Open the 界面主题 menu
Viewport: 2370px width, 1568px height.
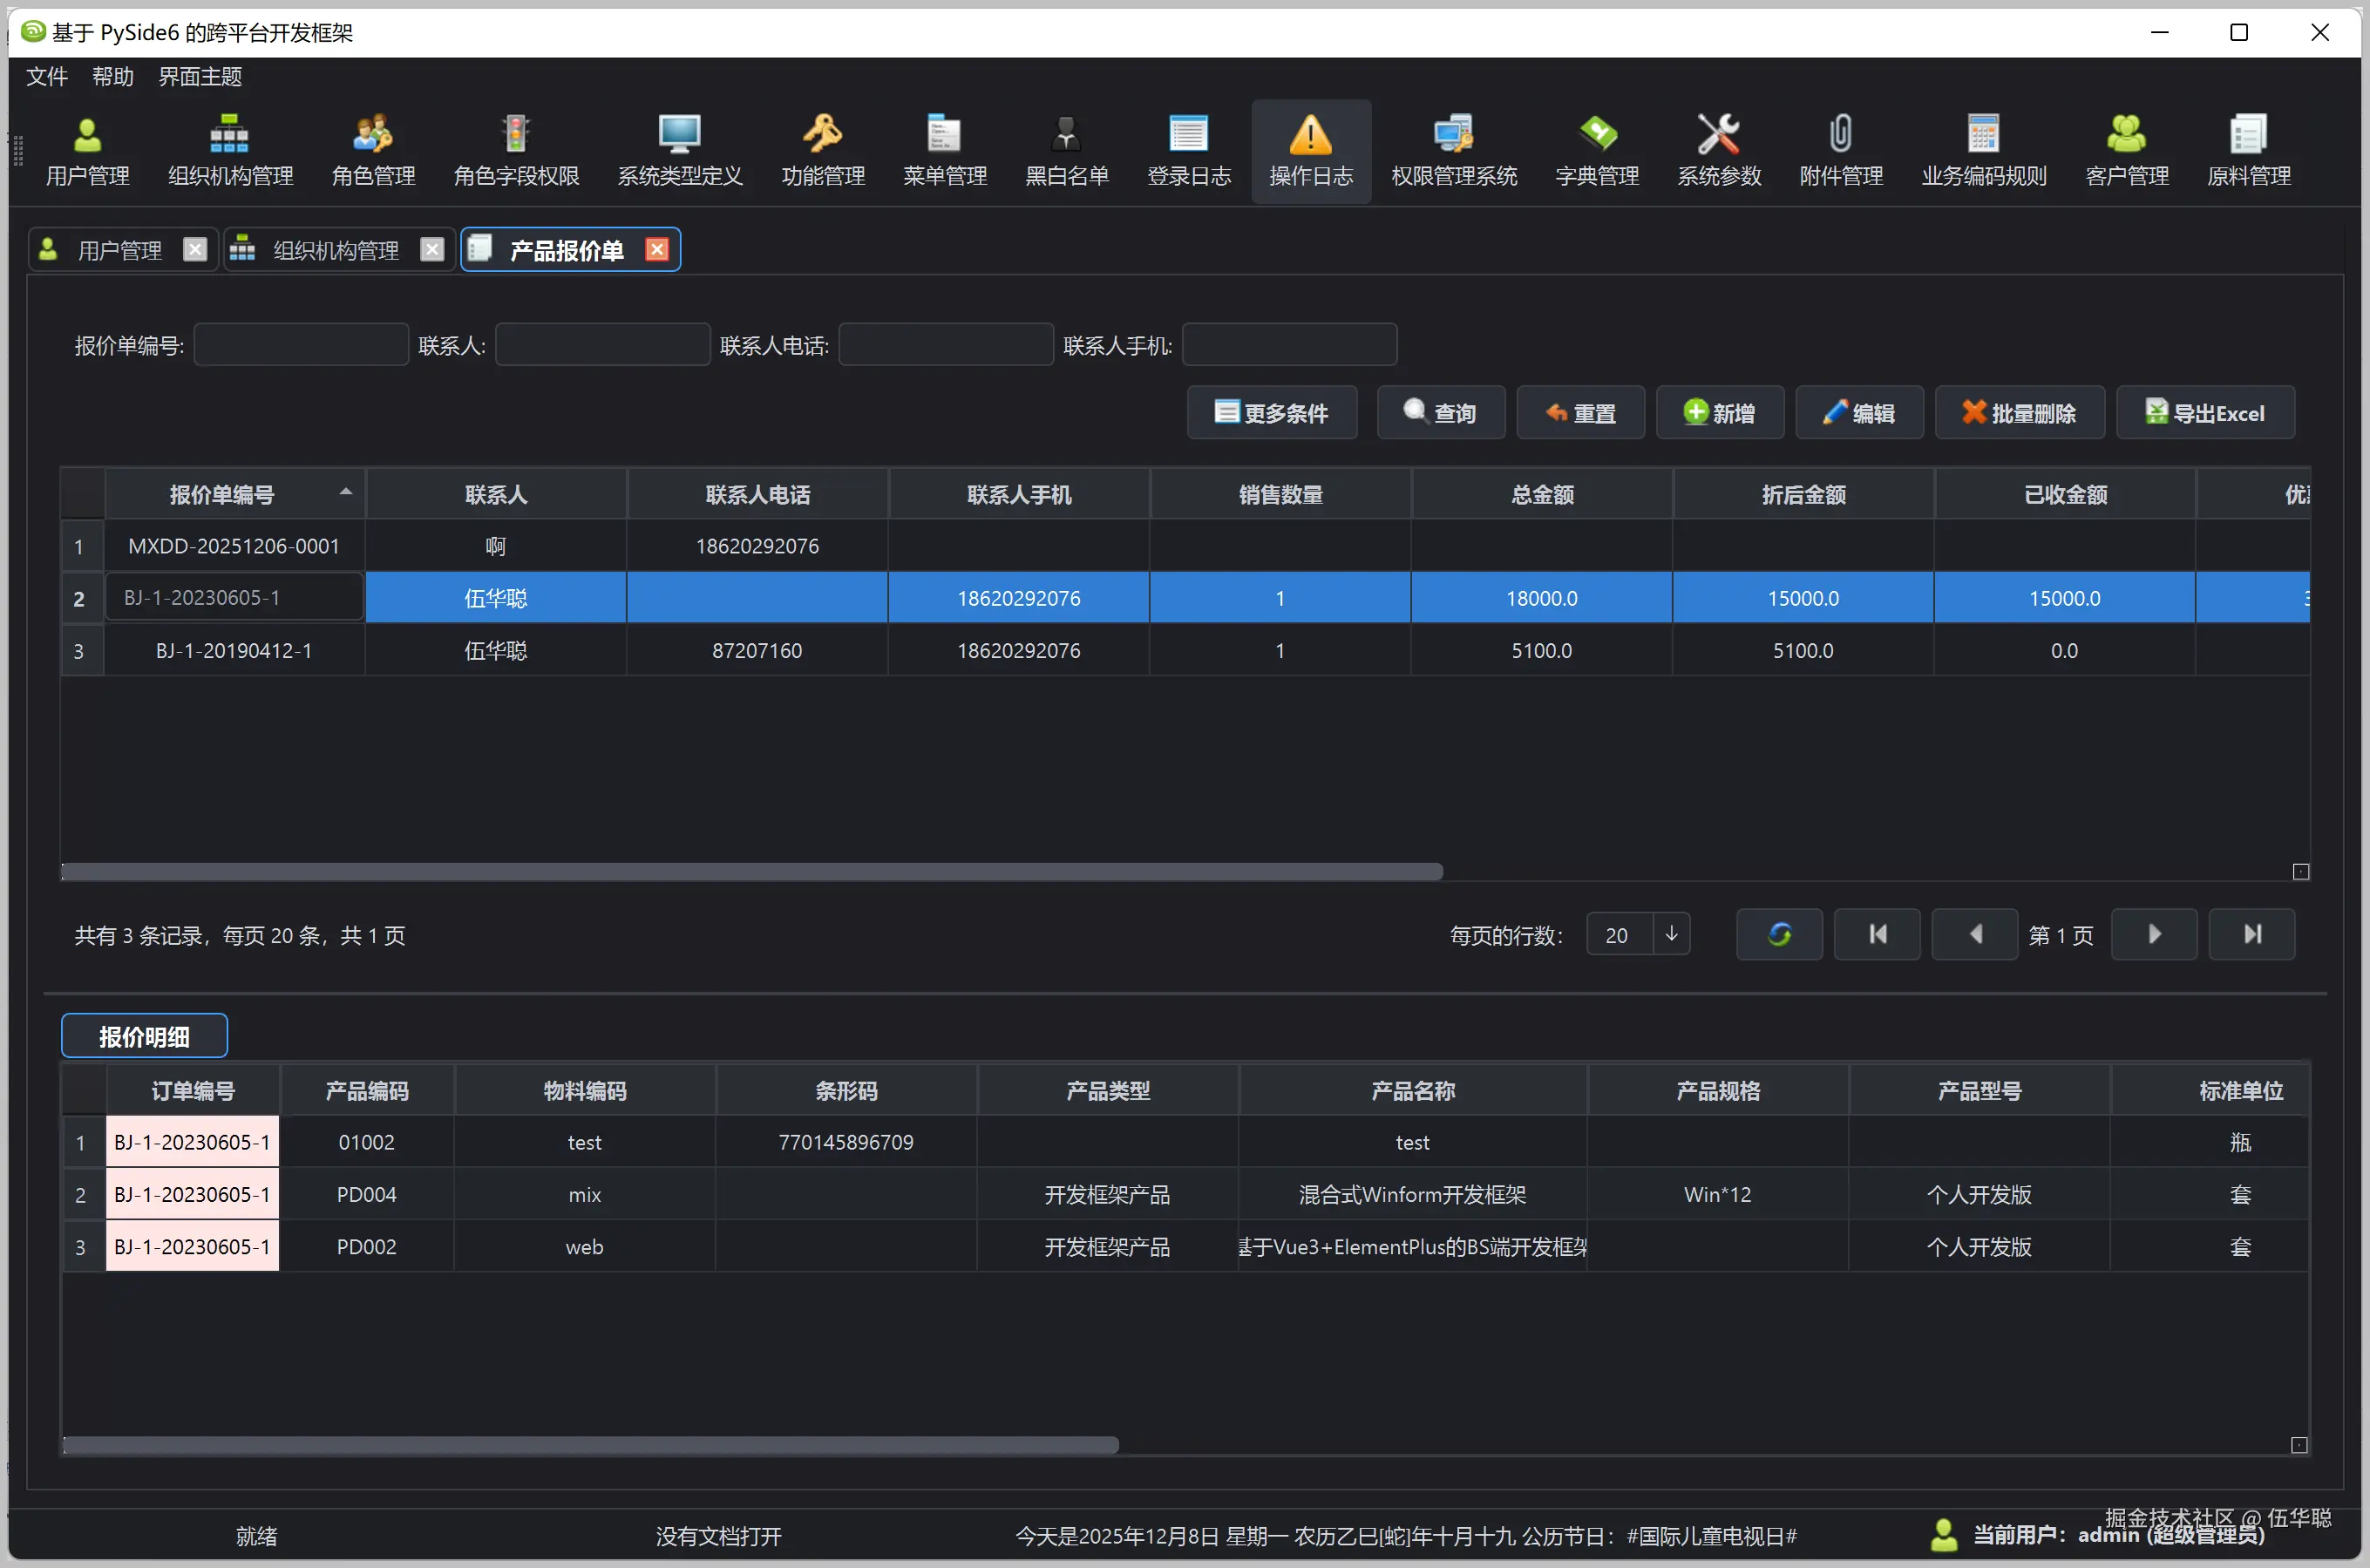click(x=200, y=77)
